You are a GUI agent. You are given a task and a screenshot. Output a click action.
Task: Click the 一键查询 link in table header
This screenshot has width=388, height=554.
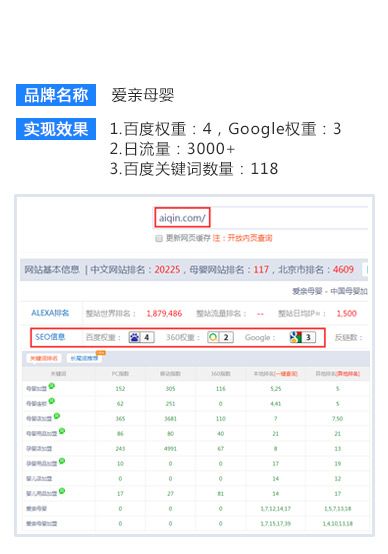coord(286,374)
